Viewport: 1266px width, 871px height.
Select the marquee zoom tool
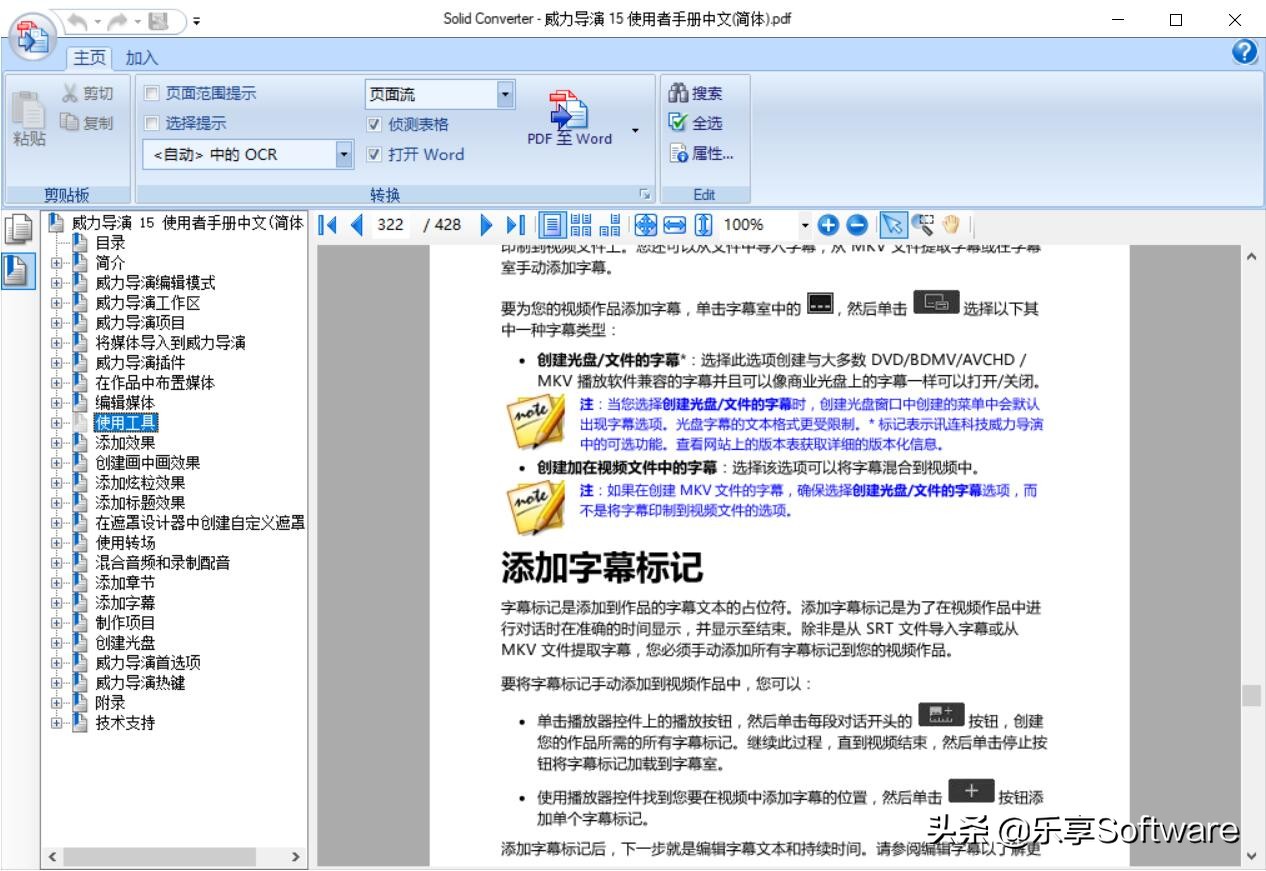tap(921, 225)
